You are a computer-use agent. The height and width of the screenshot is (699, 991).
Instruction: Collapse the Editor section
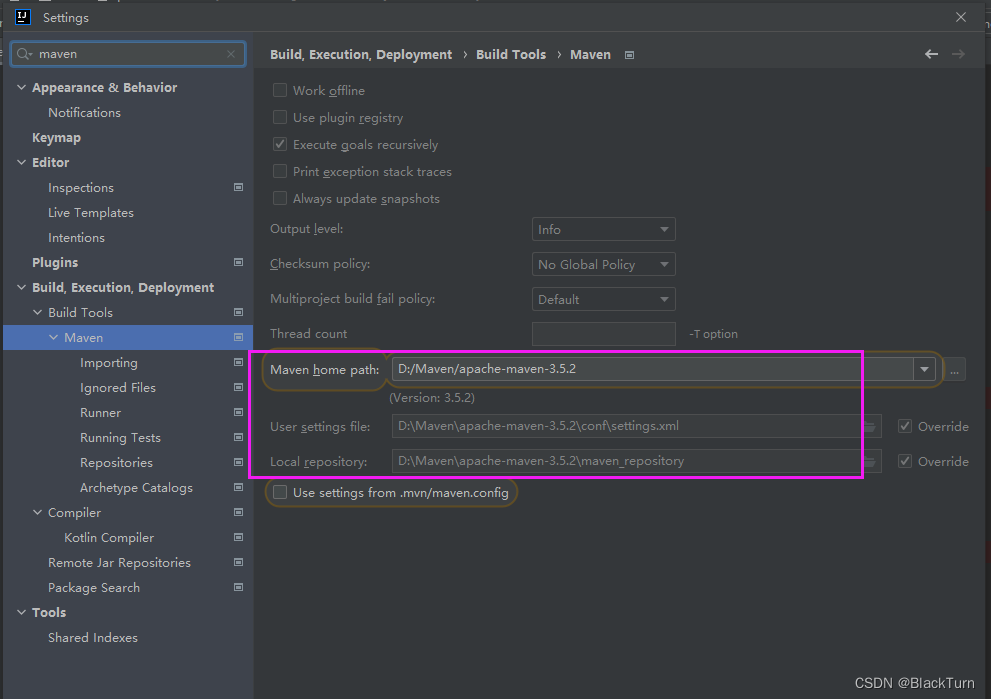point(21,162)
